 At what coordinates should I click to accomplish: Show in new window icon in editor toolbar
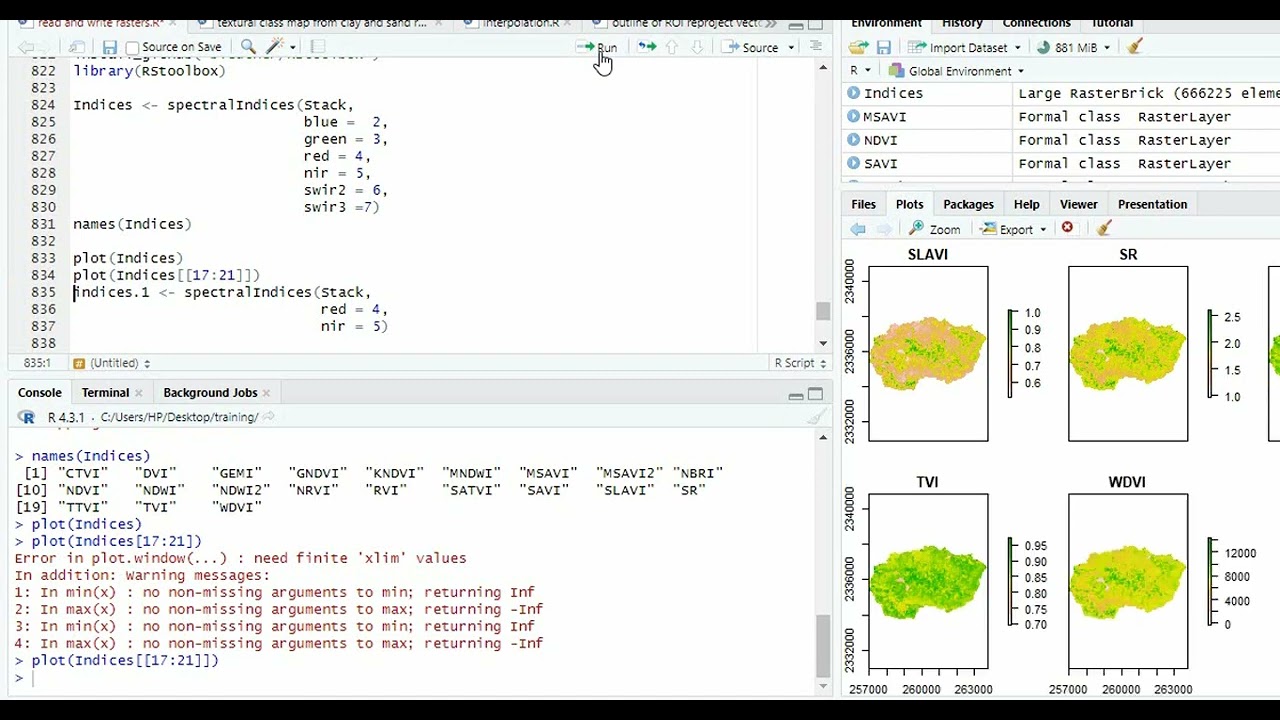click(x=77, y=47)
